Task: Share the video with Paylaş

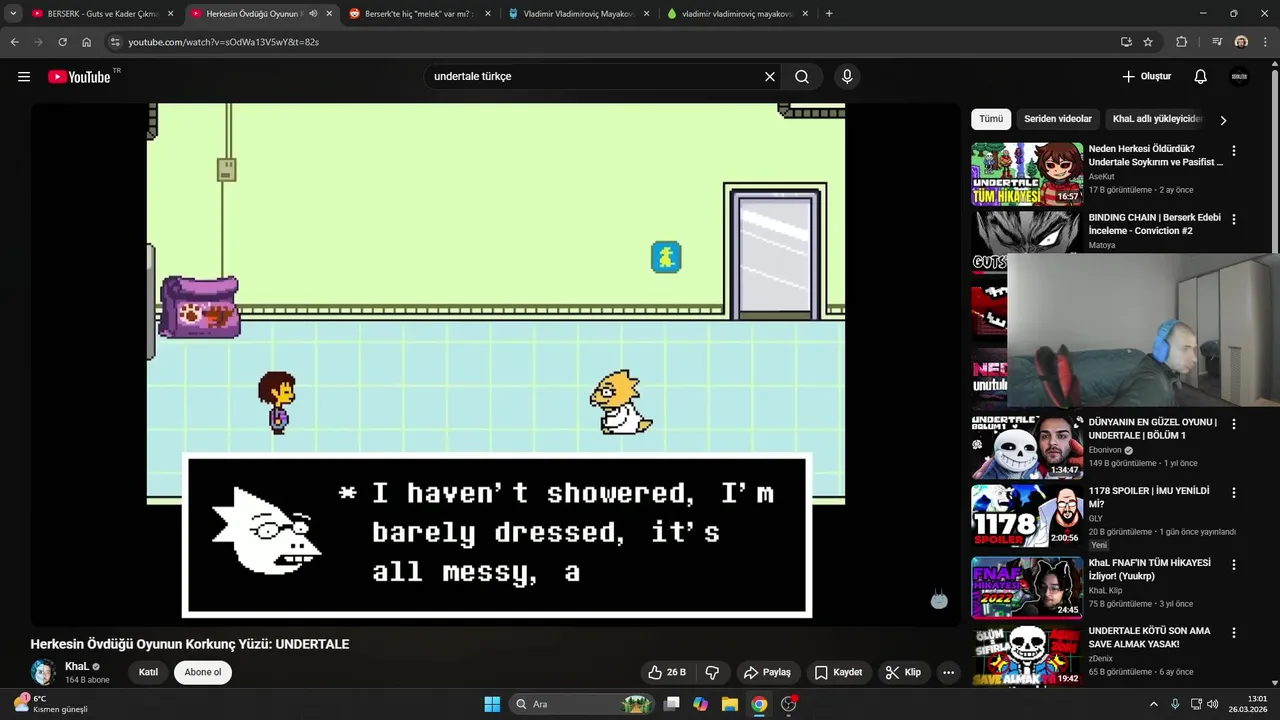Action: [x=768, y=672]
